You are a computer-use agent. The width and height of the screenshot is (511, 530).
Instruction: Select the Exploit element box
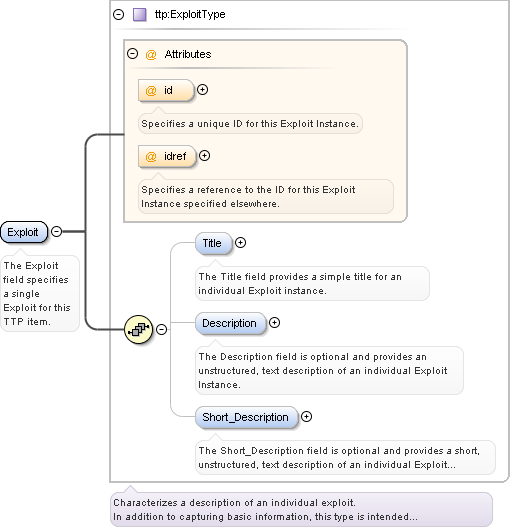[24, 232]
